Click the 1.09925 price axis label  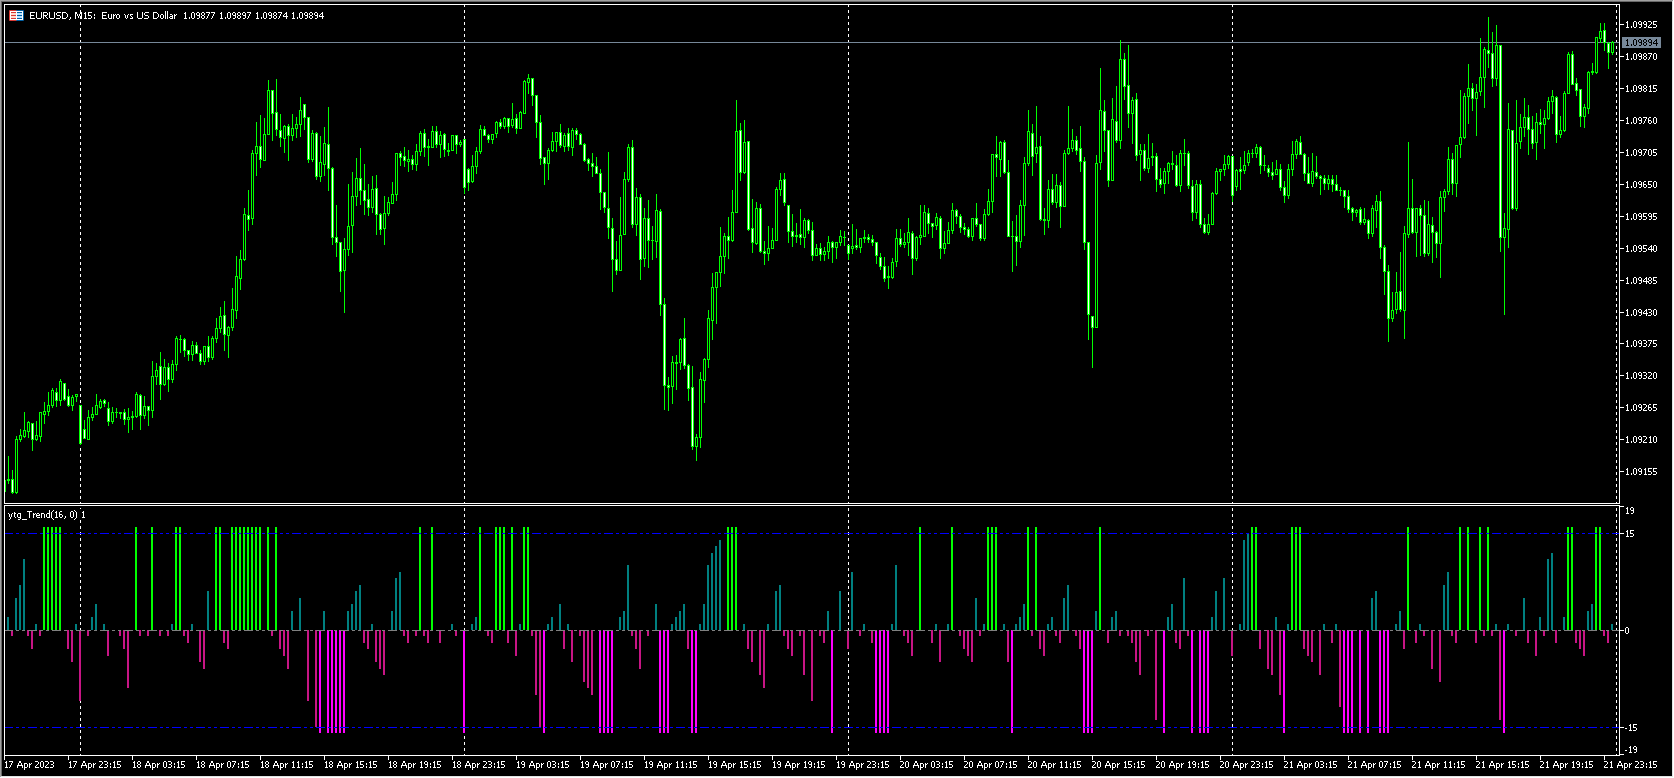pos(1641,24)
